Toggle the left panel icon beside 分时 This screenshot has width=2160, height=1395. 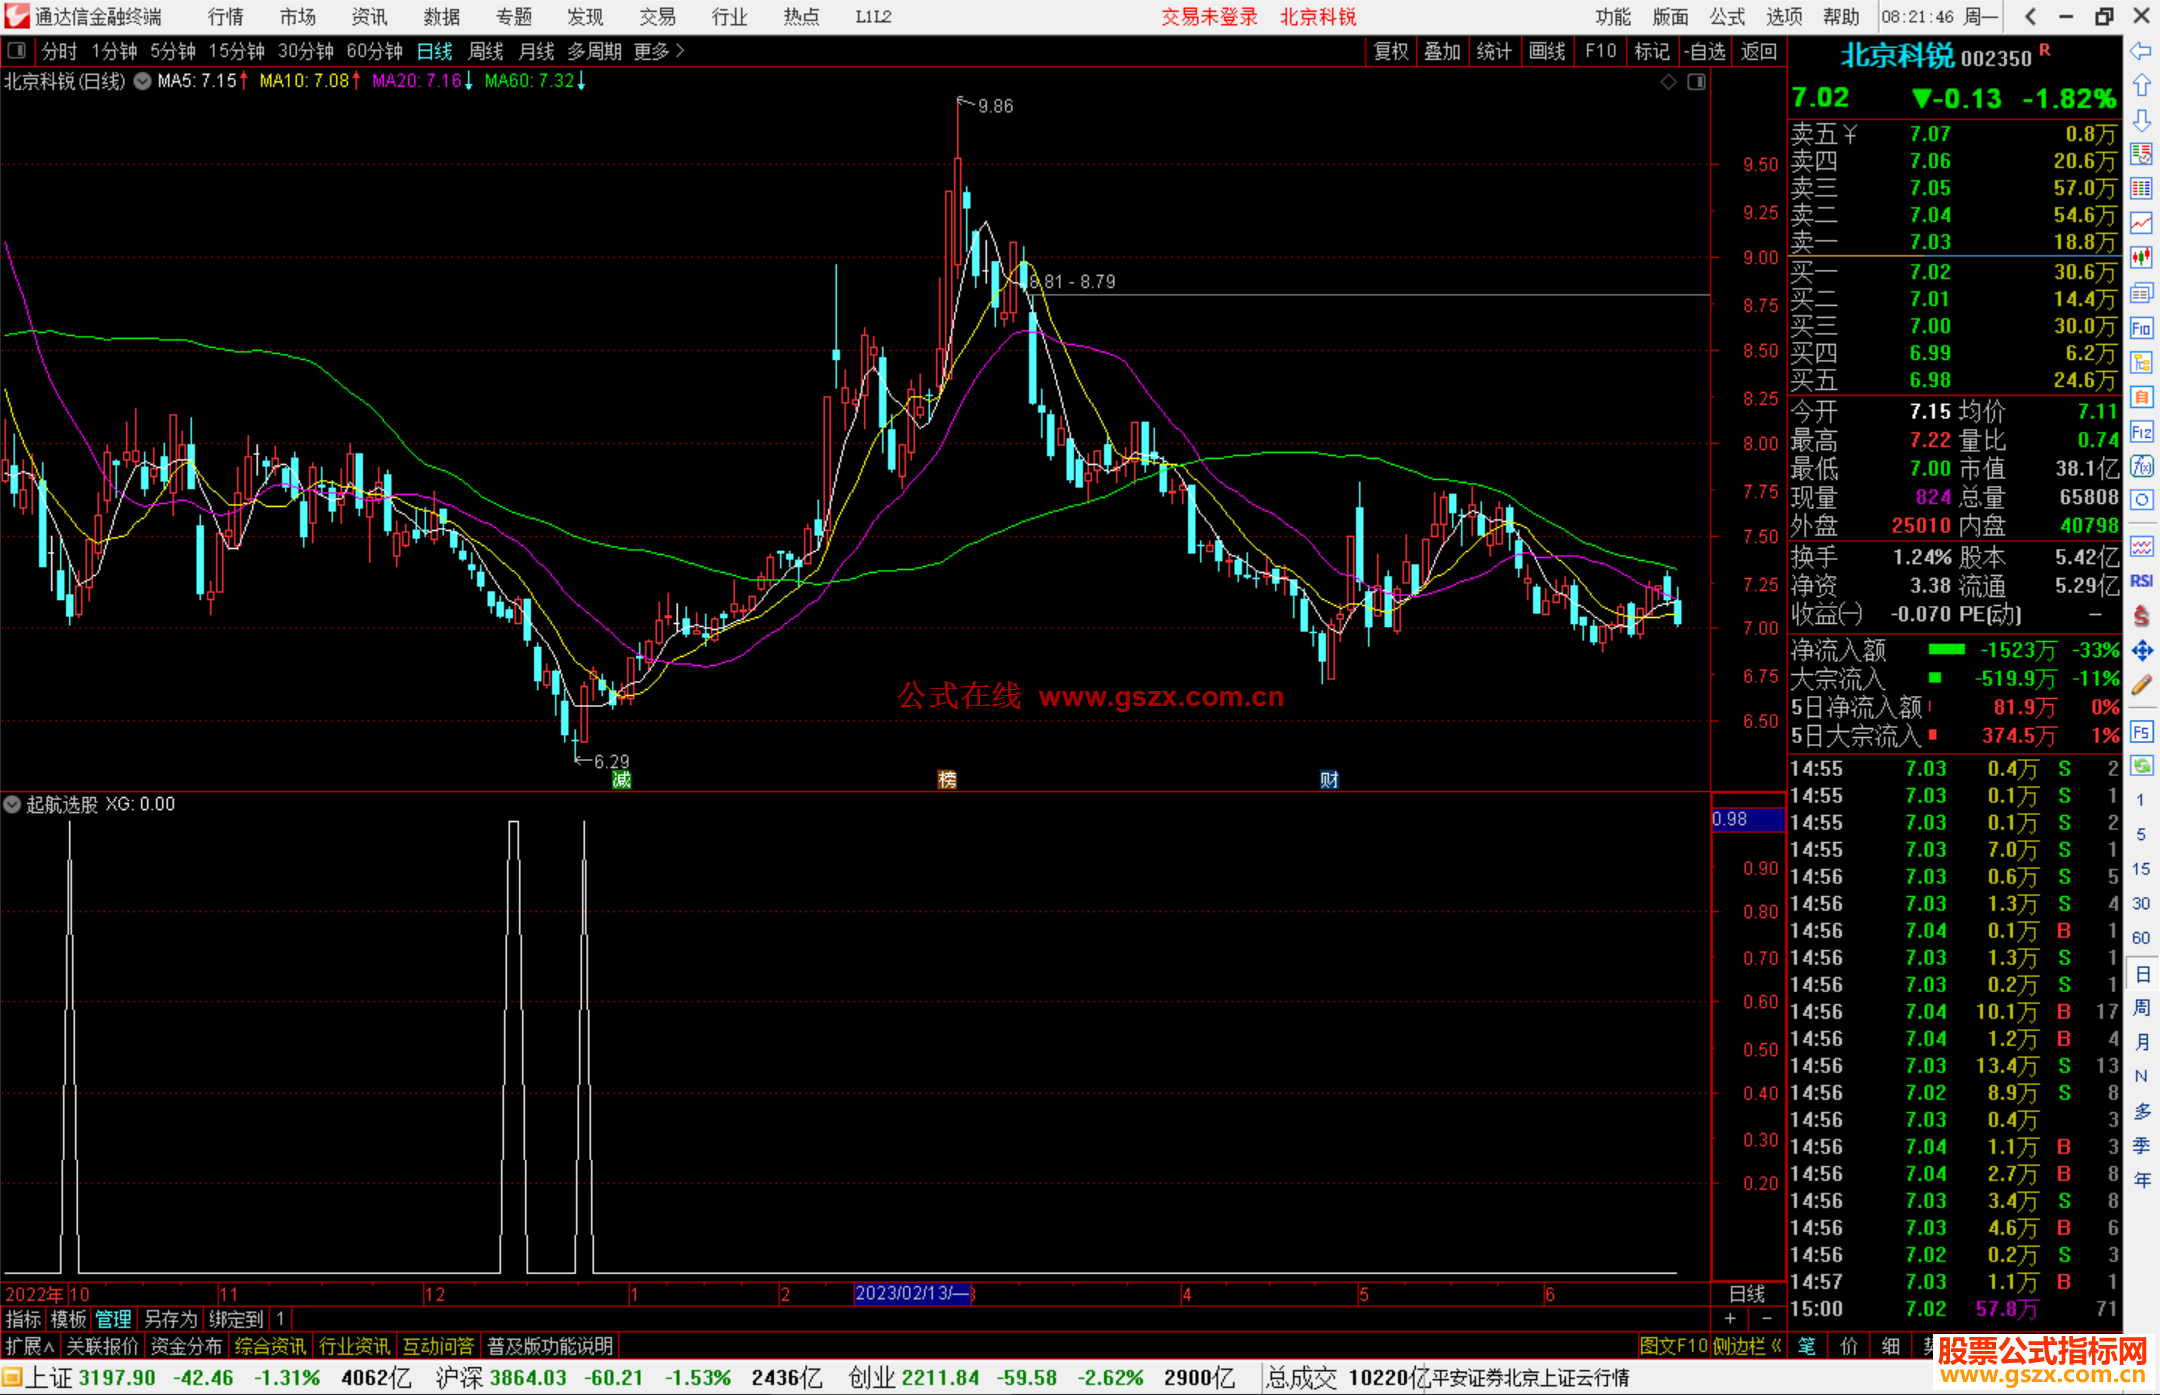[x=17, y=50]
